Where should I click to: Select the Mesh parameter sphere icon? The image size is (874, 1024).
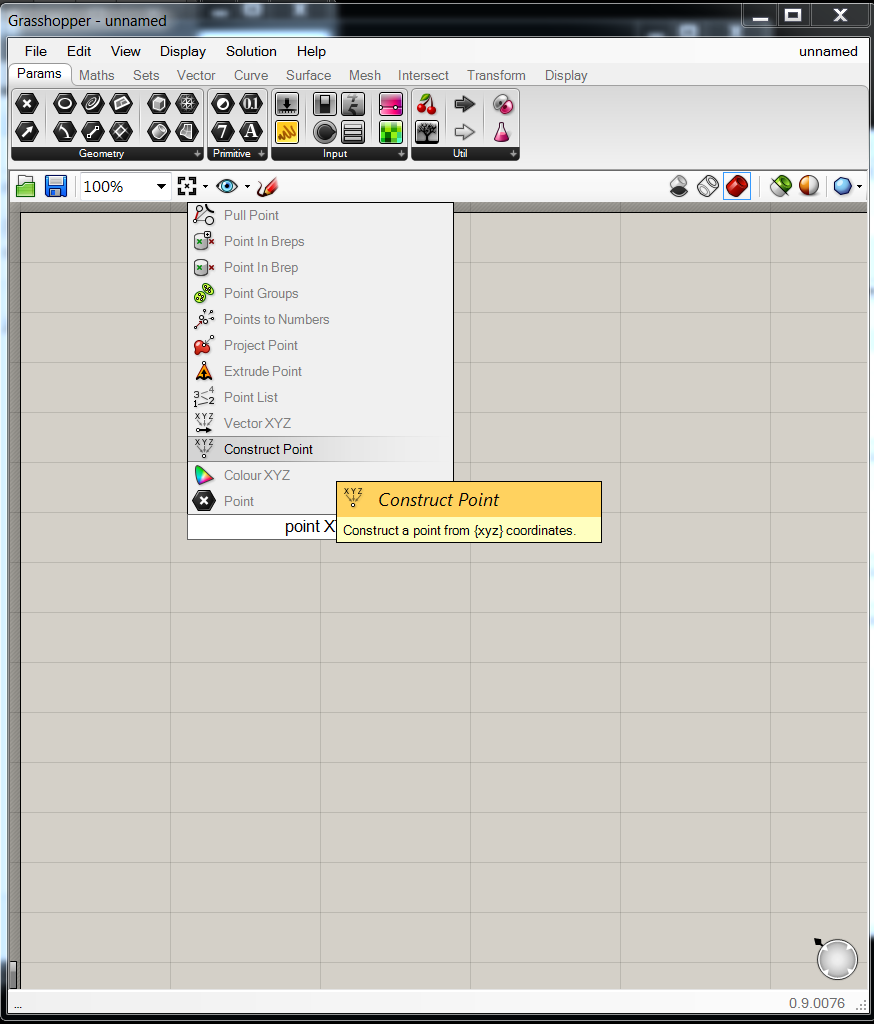click(x=187, y=104)
